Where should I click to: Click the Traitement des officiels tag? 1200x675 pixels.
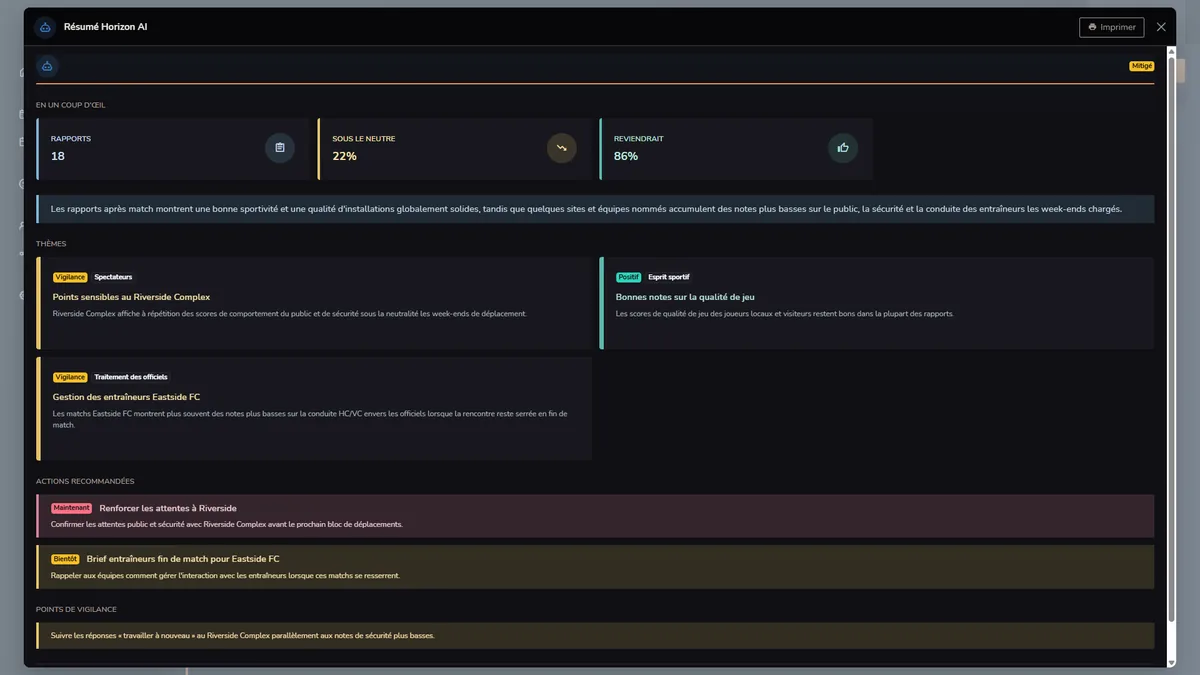131,377
